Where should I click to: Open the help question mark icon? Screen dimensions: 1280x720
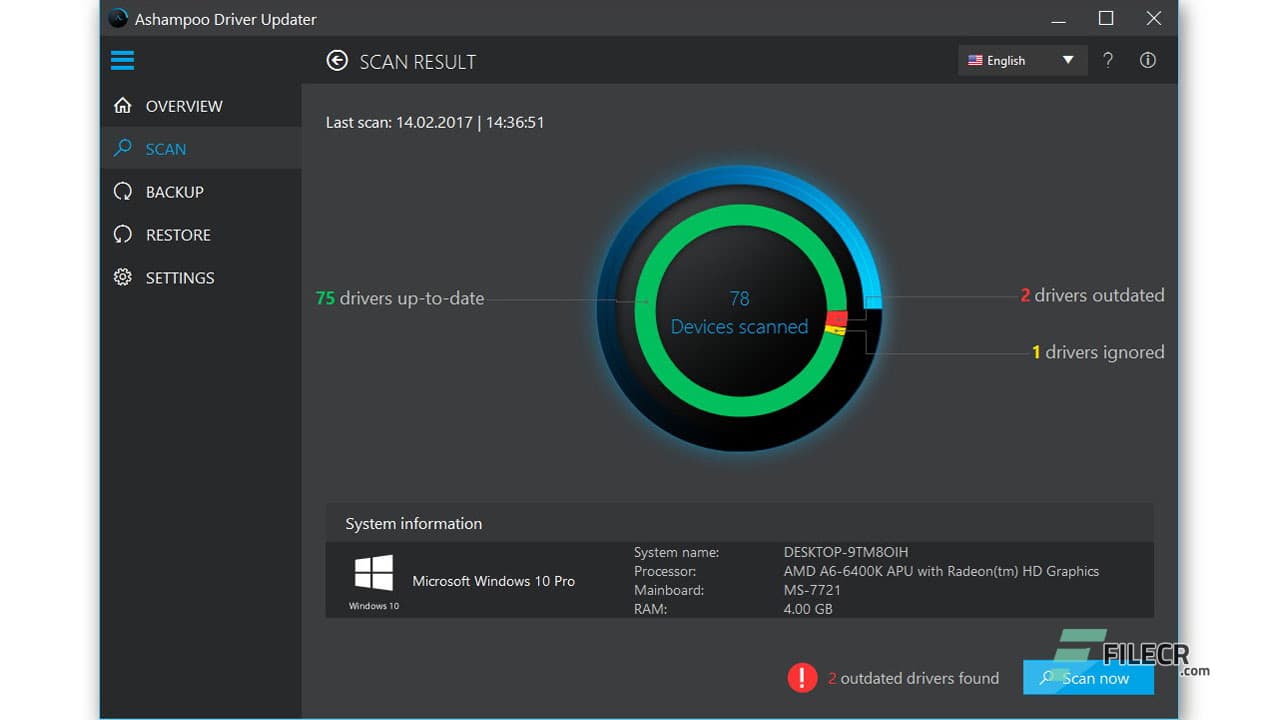tap(1108, 60)
